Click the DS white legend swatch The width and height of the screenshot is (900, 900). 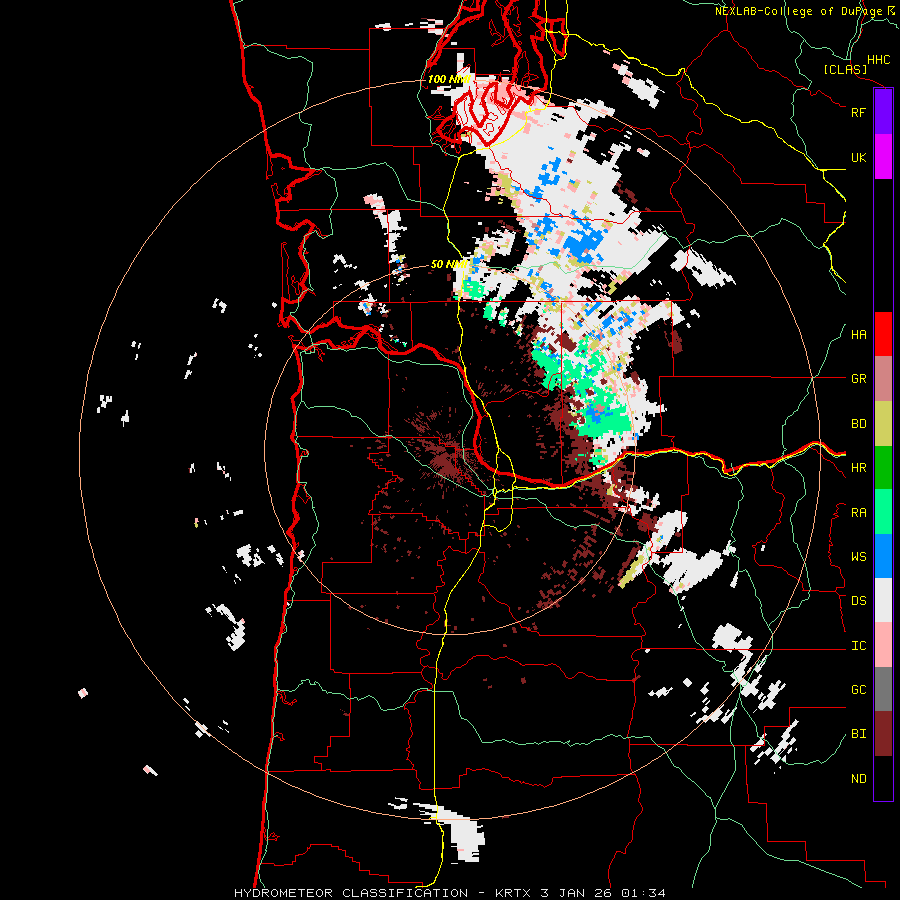point(883,600)
